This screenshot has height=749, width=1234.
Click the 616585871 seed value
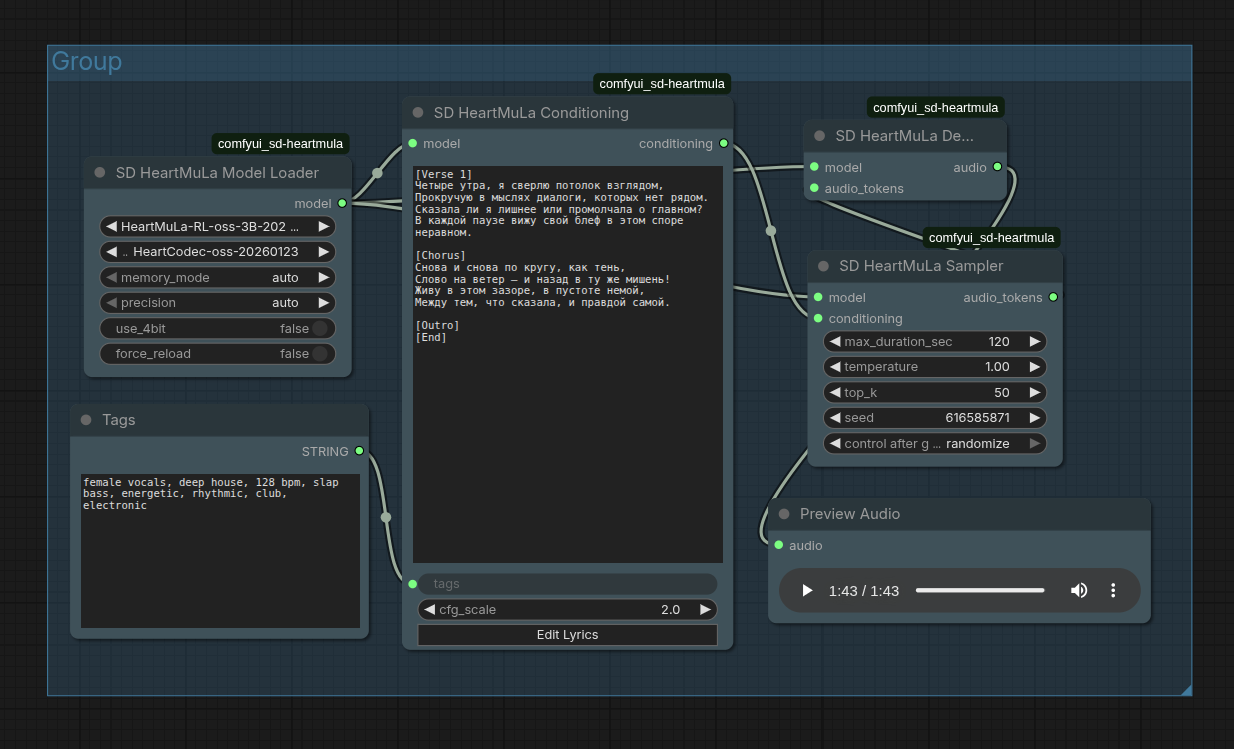pos(977,418)
